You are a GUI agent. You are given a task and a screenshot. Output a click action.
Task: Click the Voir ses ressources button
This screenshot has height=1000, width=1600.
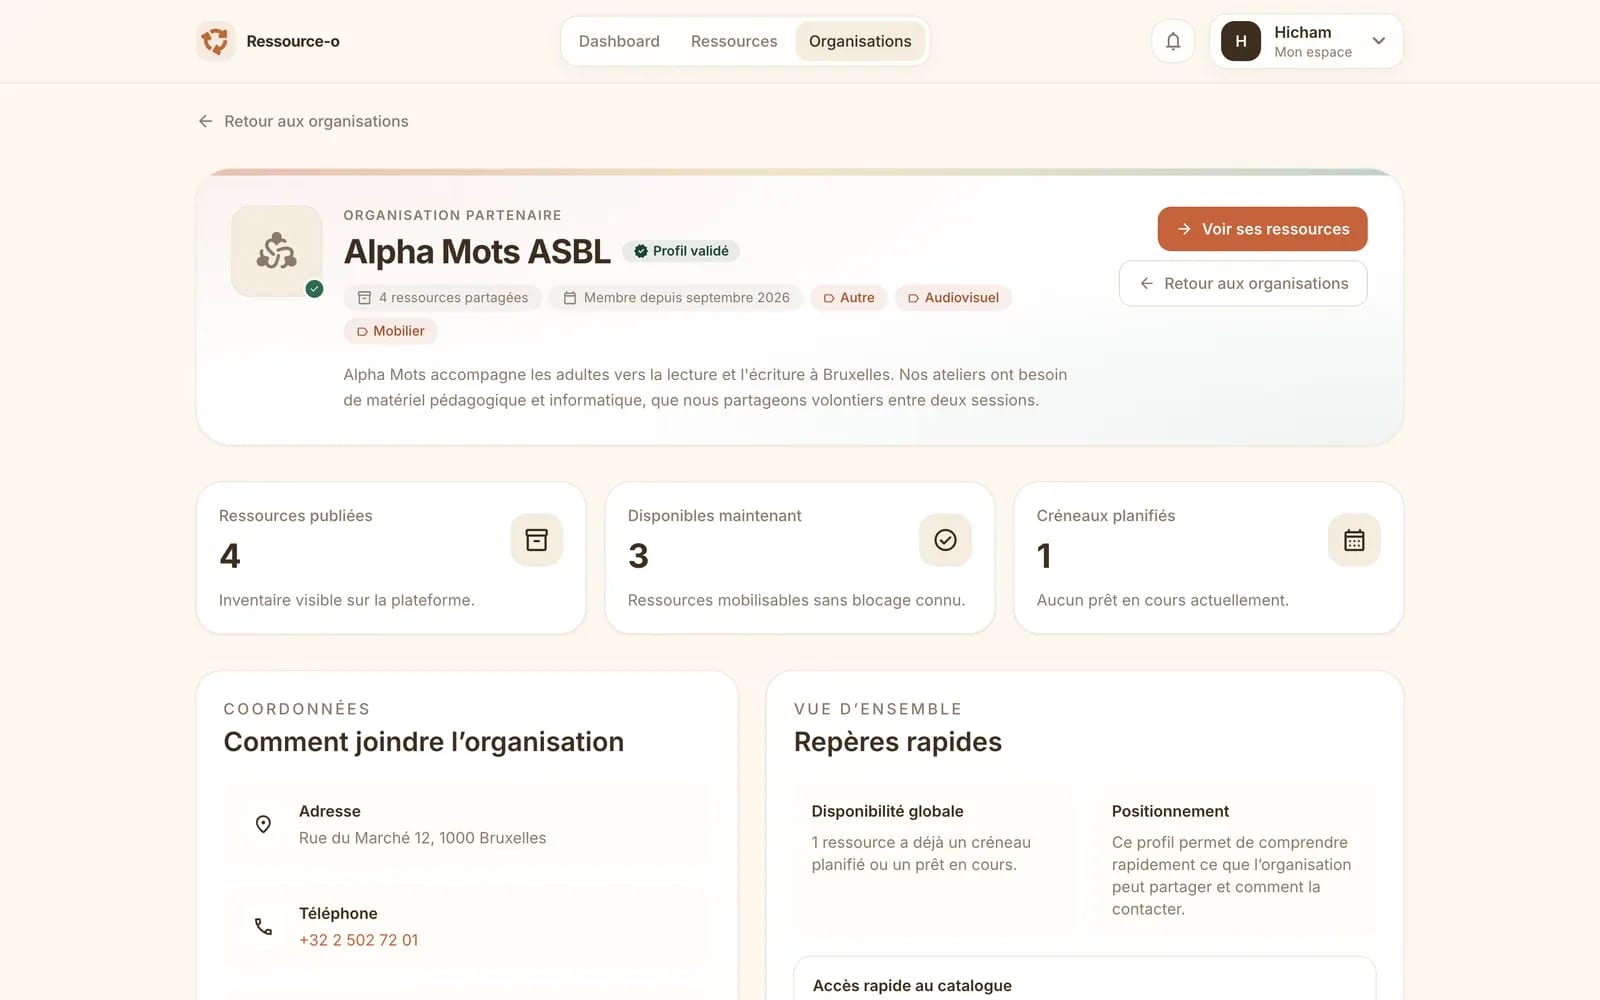[1262, 229]
